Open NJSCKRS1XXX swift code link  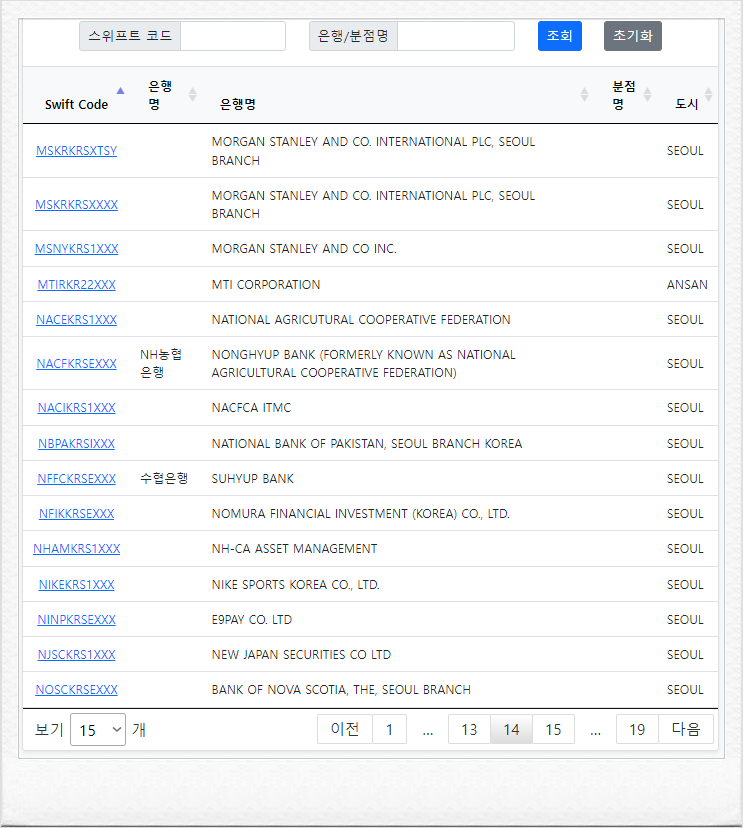click(77, 654)
